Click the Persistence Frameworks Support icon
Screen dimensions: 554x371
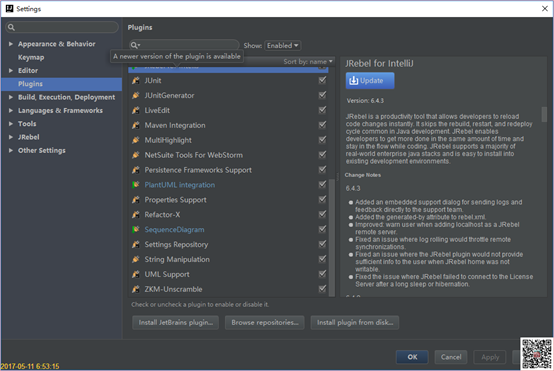click(136, 170)
